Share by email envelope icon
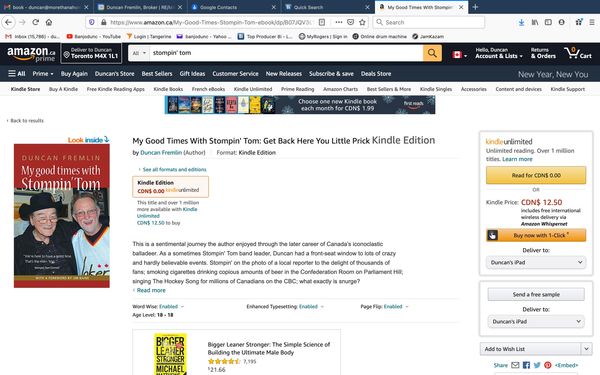The image size is (600, 375). (515, 365)
